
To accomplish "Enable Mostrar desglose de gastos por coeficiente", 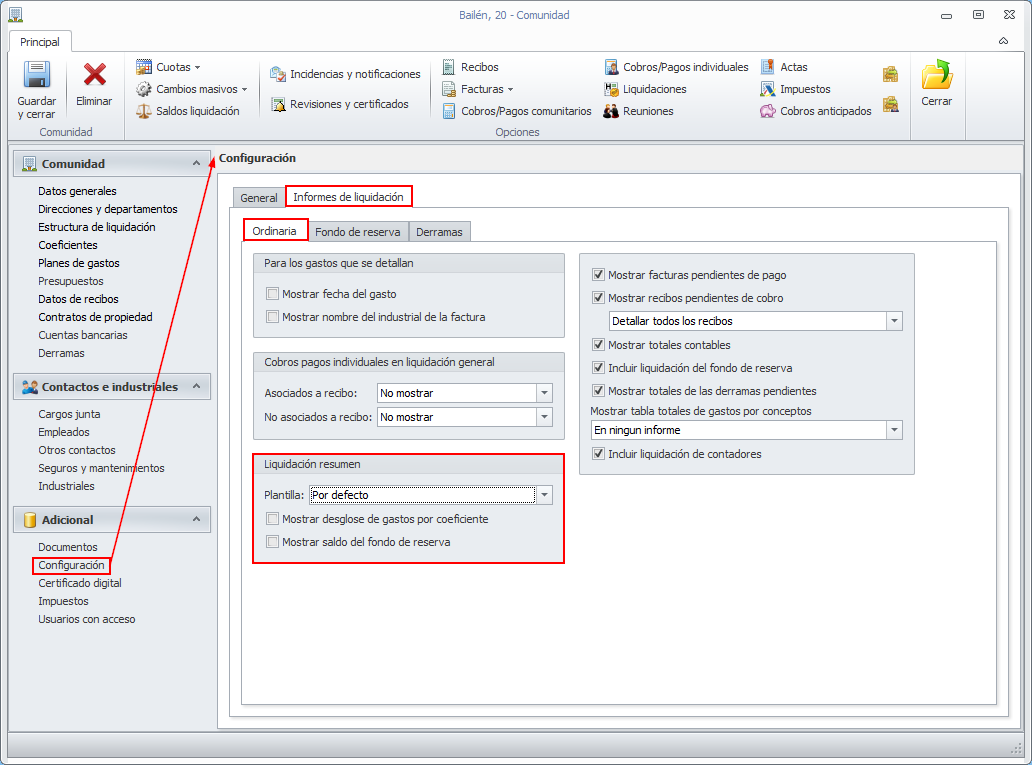I will (272, 519).
